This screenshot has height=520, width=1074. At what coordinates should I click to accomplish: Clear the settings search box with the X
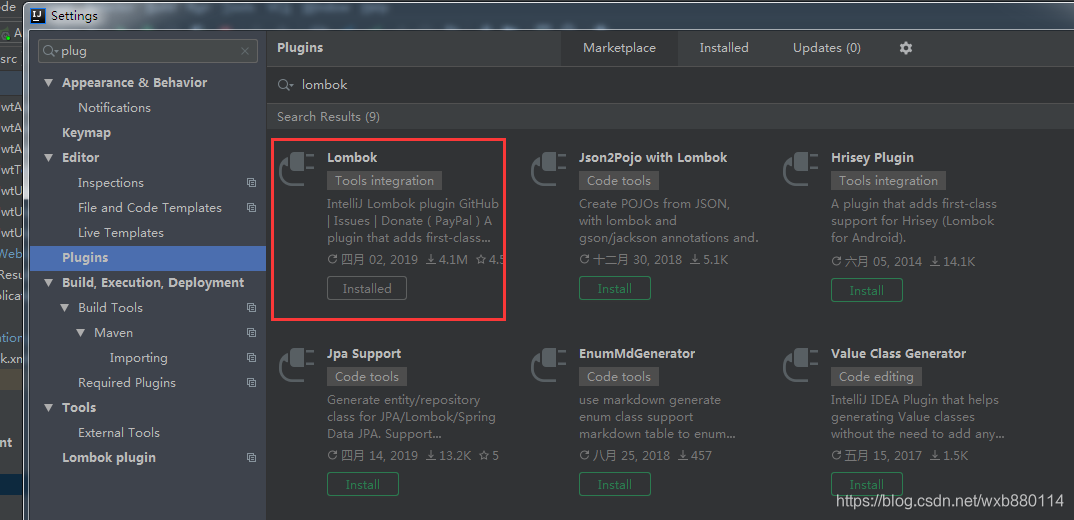[245, 51]
